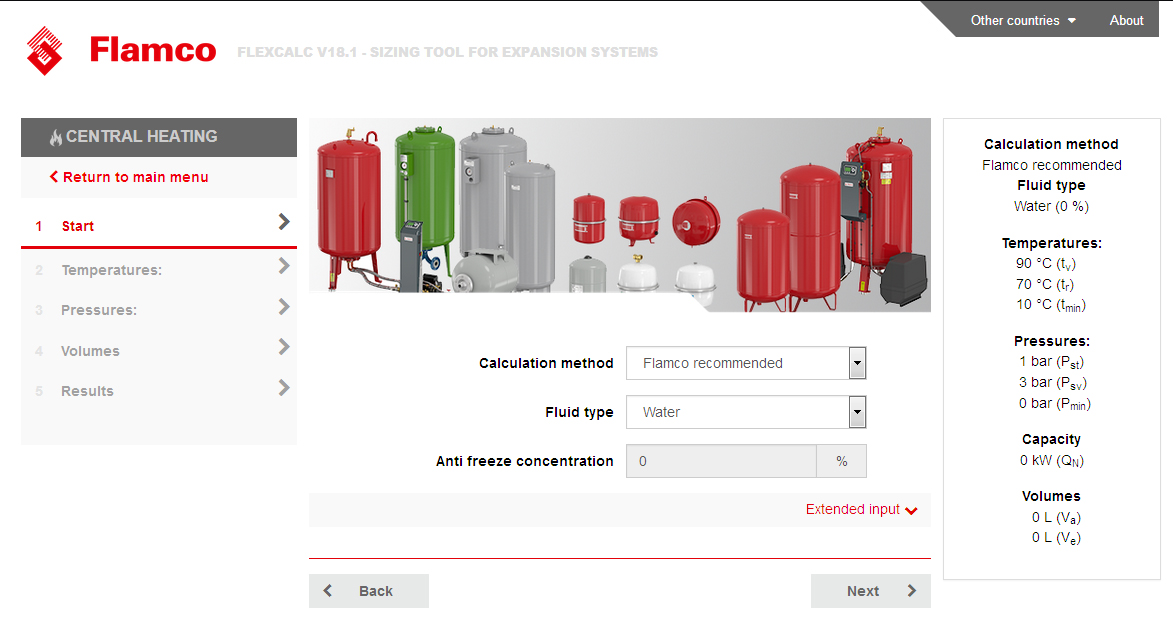
Task: Open the Other countries dropdown
Action: [1023, 20]
